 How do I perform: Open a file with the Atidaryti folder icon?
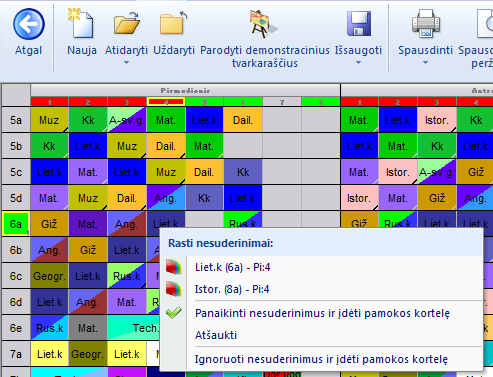tap(126, 23)
